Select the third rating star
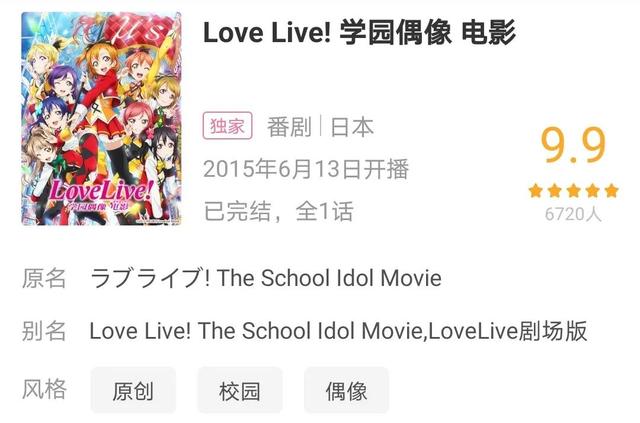 click(573, 191)
